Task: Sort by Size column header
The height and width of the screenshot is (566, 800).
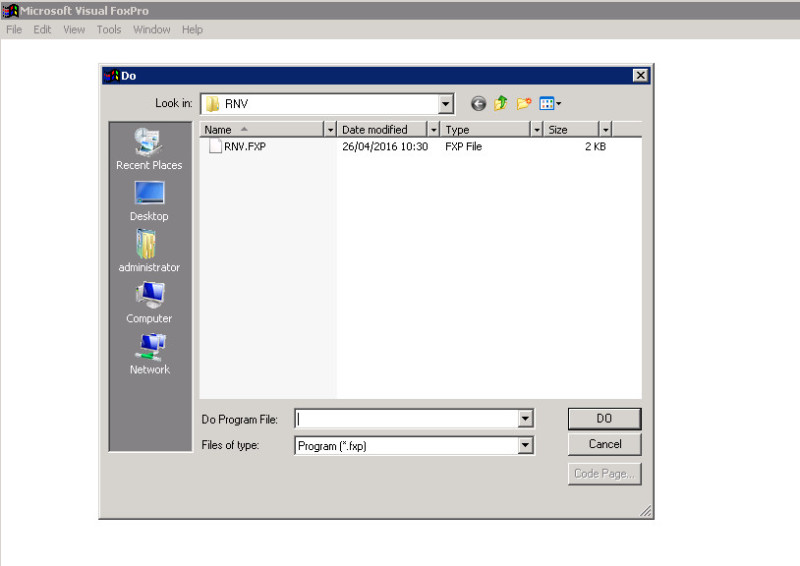Action: click(571, 130)
